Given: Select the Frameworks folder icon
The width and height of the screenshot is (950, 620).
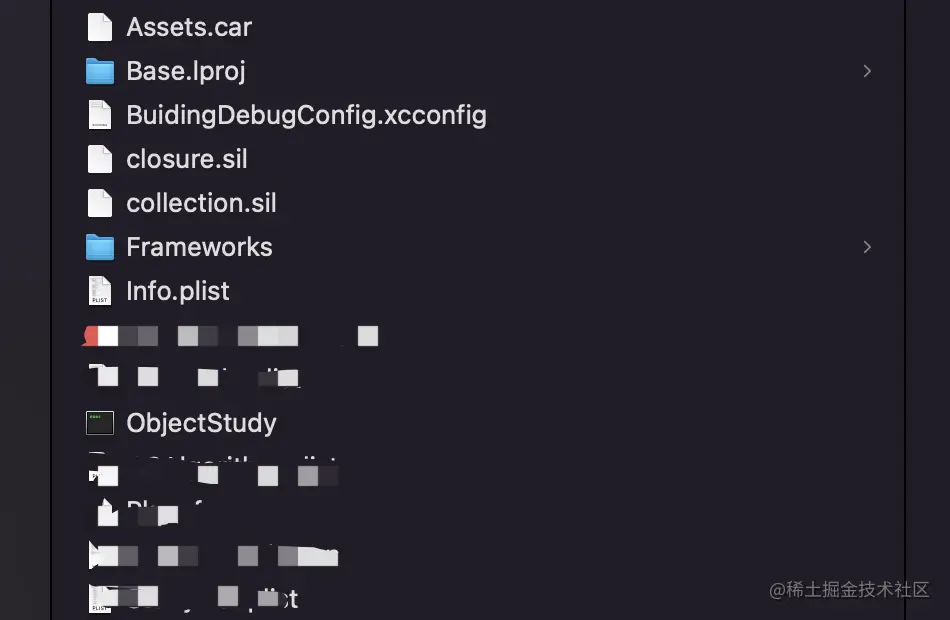Looking at the screenshot, I should (x=99, y=247).
